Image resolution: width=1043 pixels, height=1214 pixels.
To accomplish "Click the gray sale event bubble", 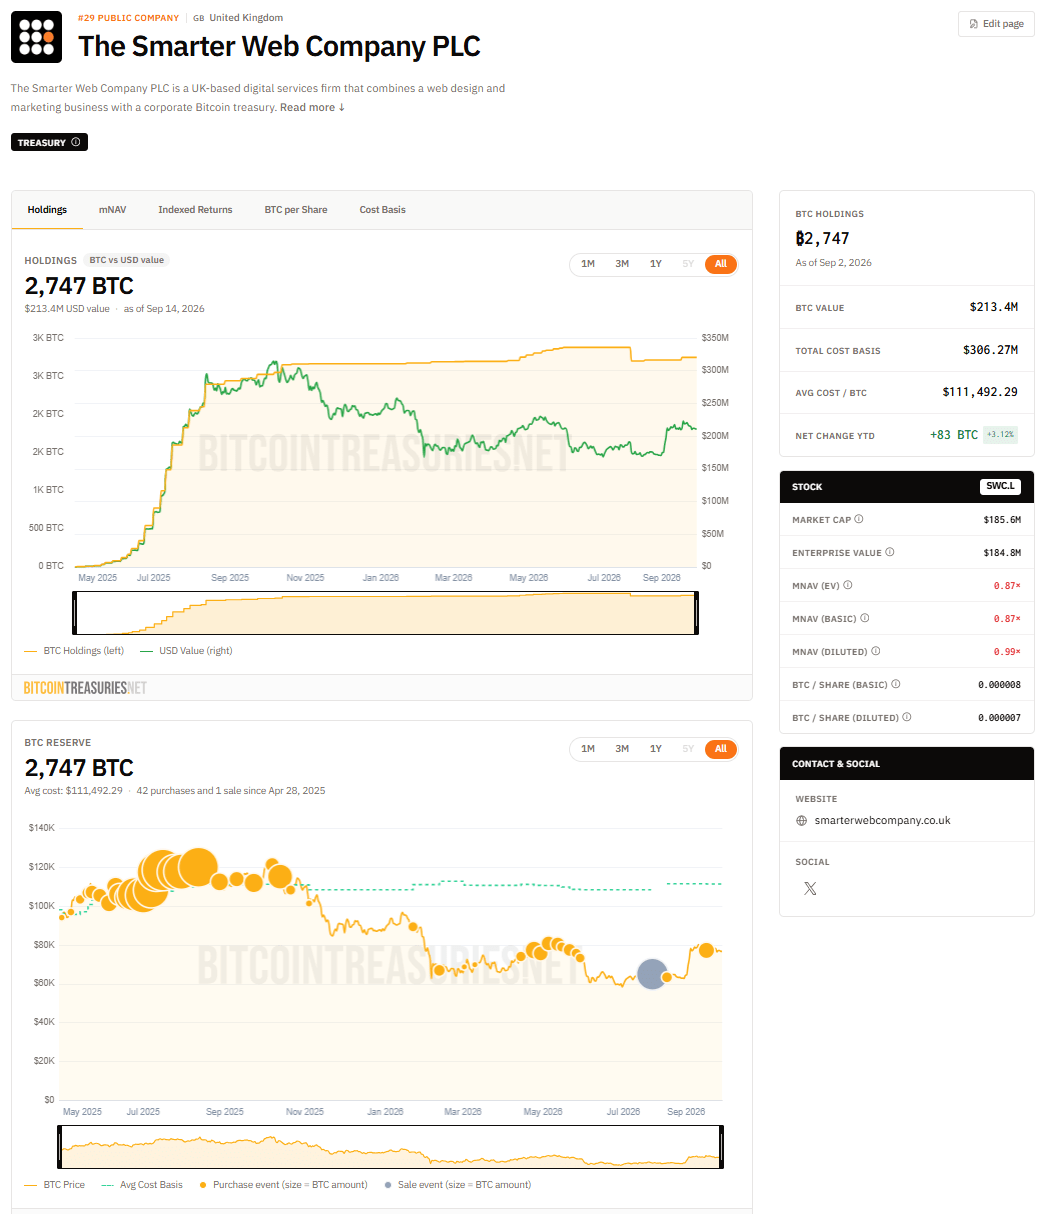I will coord(652,974).
